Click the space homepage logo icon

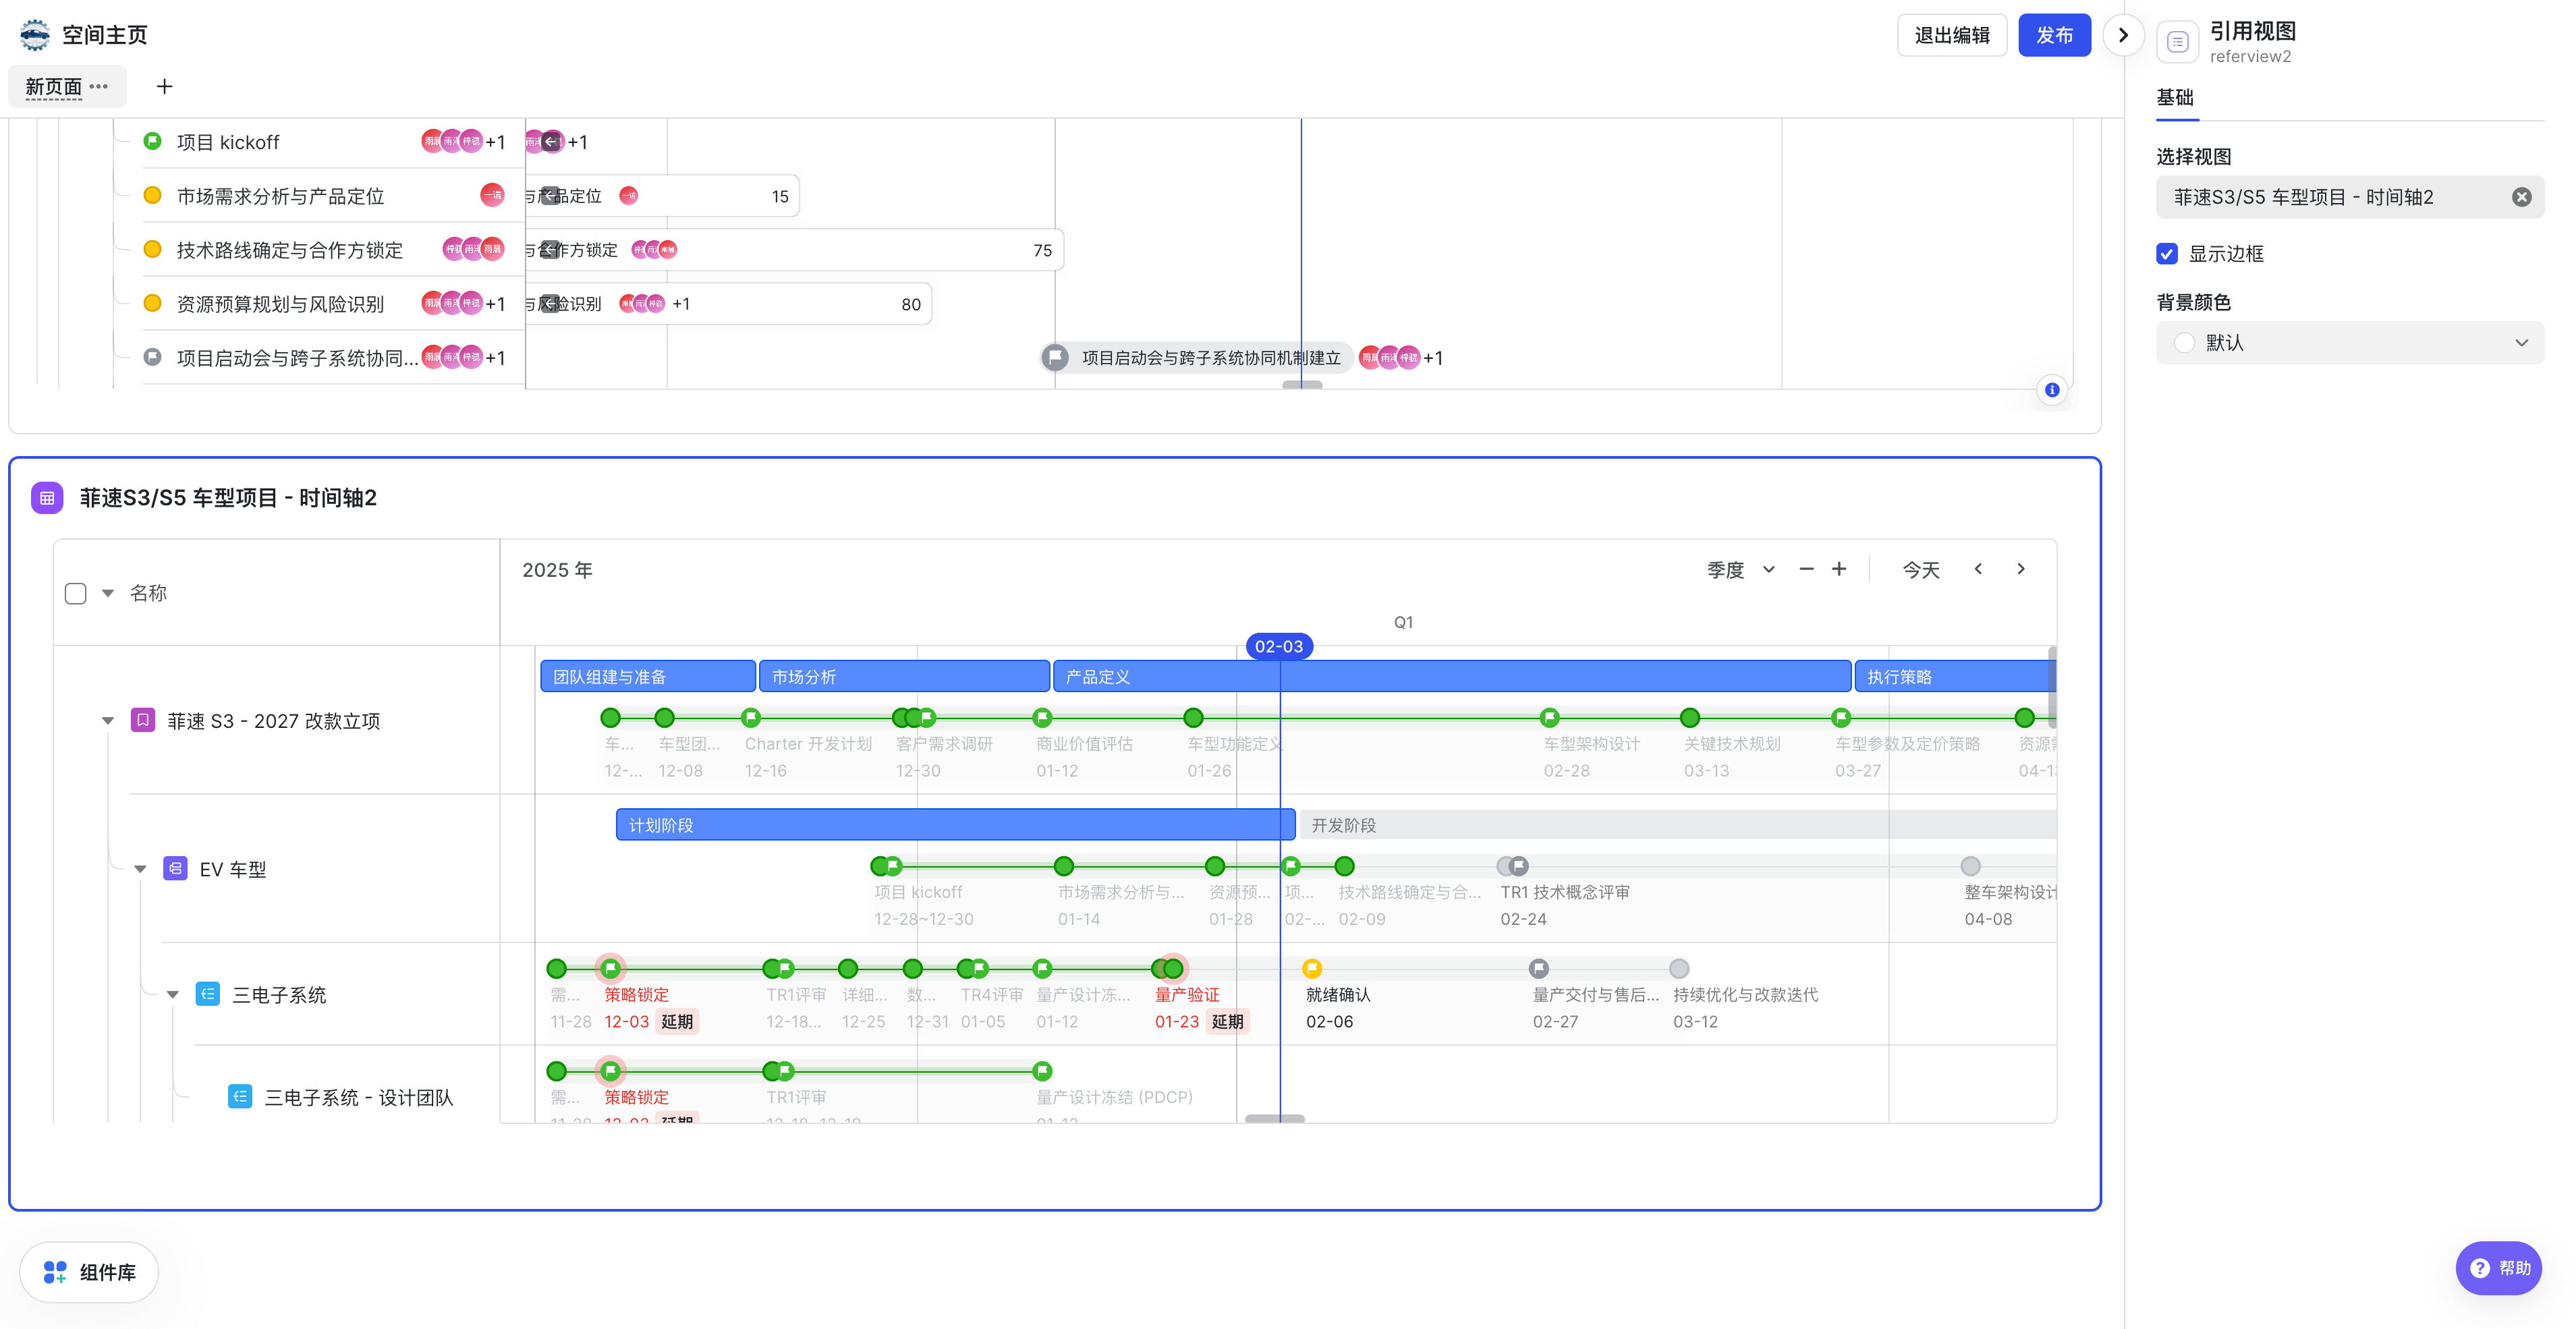click(x=35, y=35)
